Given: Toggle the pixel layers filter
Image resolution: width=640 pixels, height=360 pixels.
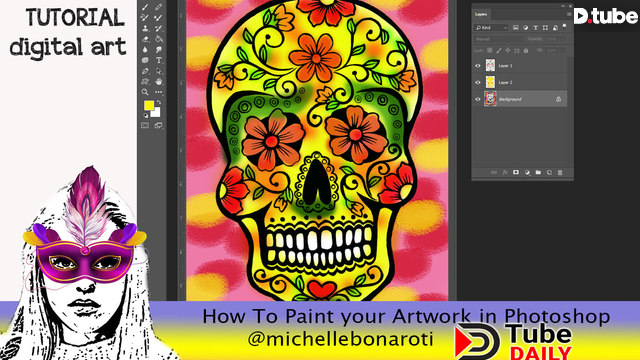Looking at the screenshot, I should [516, 28].
